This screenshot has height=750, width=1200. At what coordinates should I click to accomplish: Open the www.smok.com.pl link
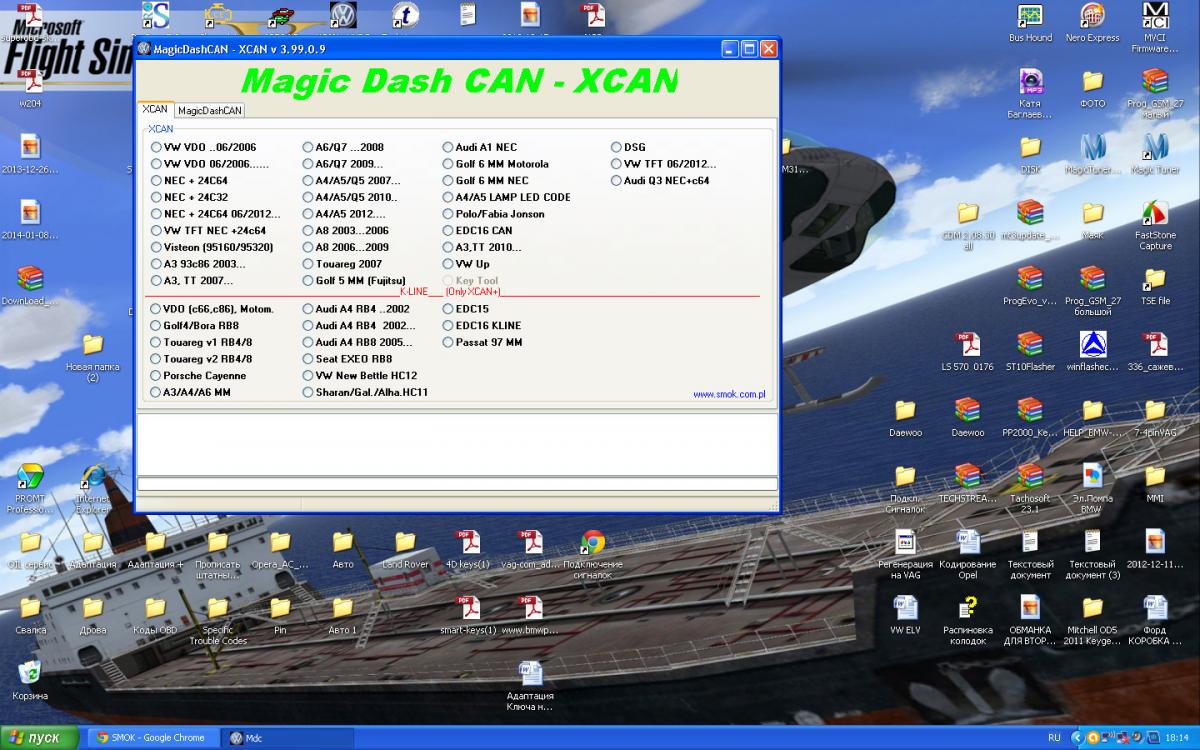729,395
